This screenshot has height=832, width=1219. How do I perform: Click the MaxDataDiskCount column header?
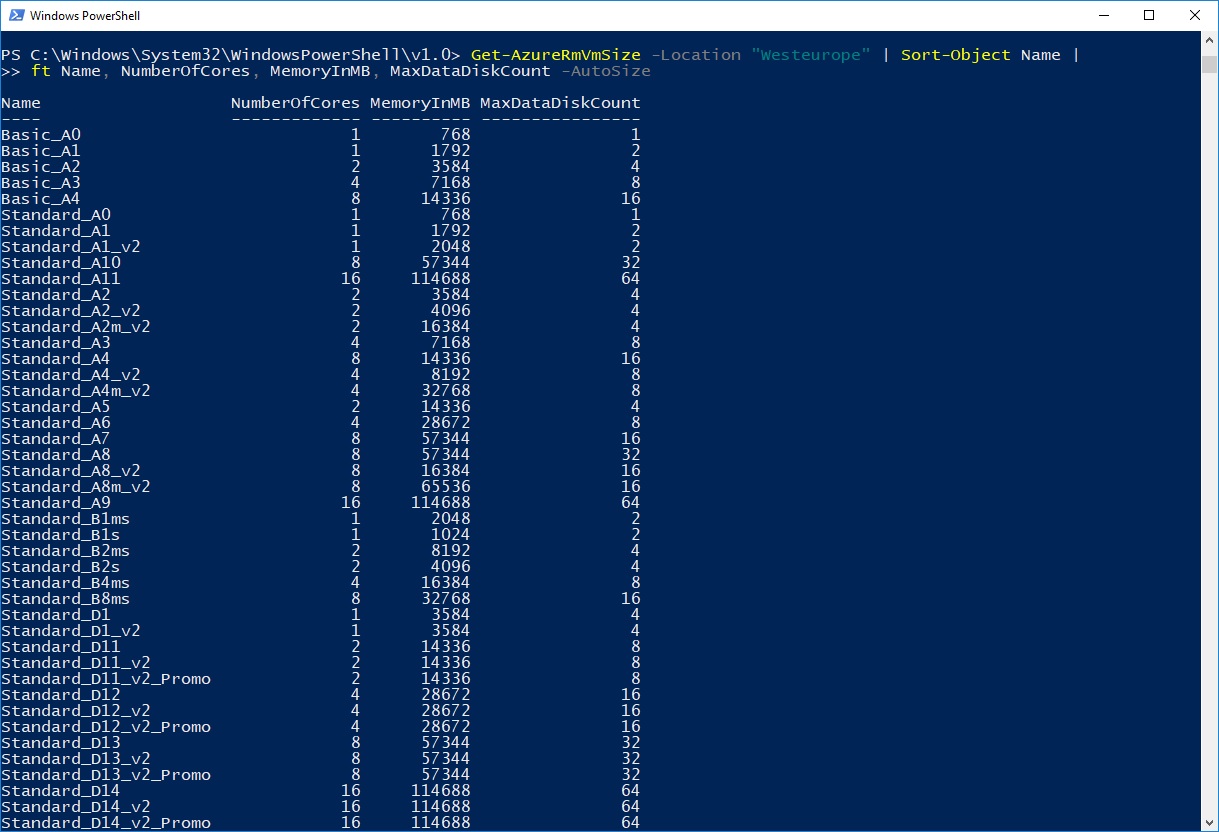click(562, 102)
